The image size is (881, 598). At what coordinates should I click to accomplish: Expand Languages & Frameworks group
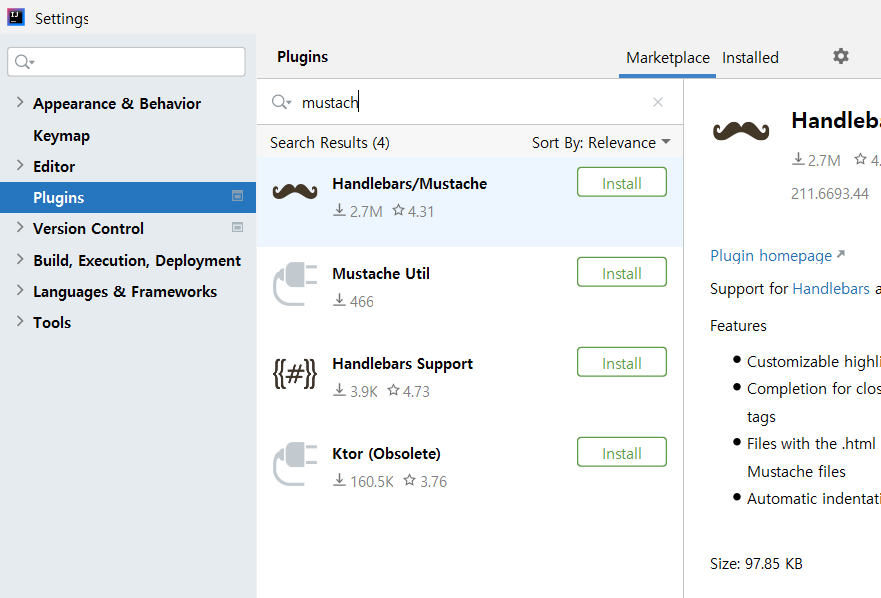click(20, 290)
